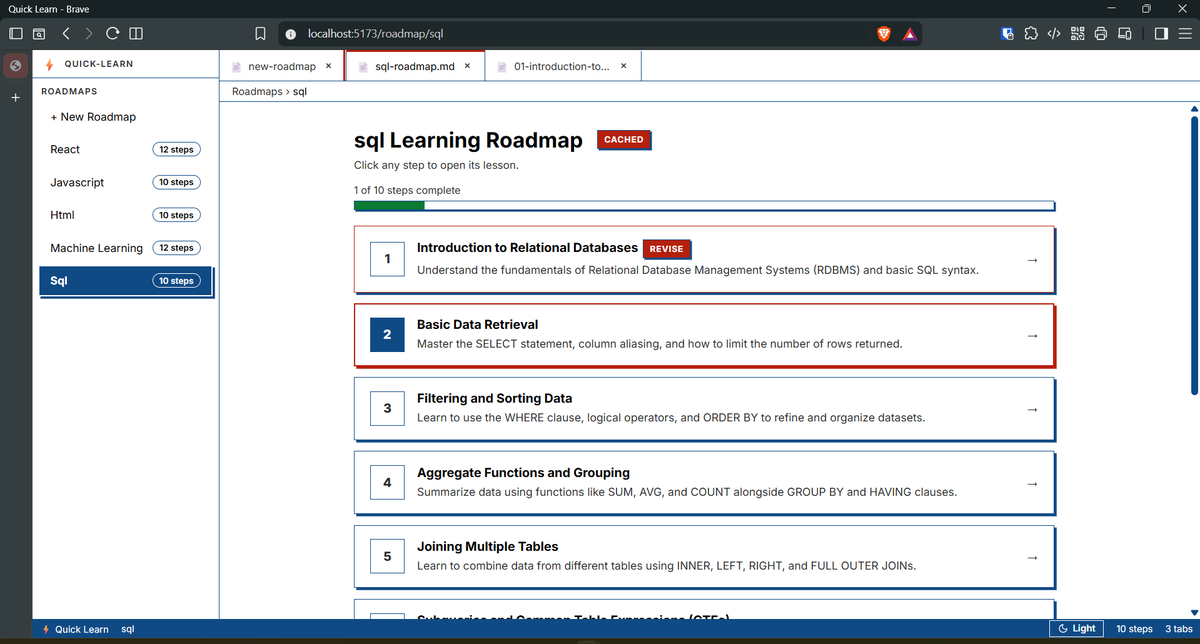Toggle the vertical tabs sidebar panel icon
1200x644 pixels.
click(16, 34)
